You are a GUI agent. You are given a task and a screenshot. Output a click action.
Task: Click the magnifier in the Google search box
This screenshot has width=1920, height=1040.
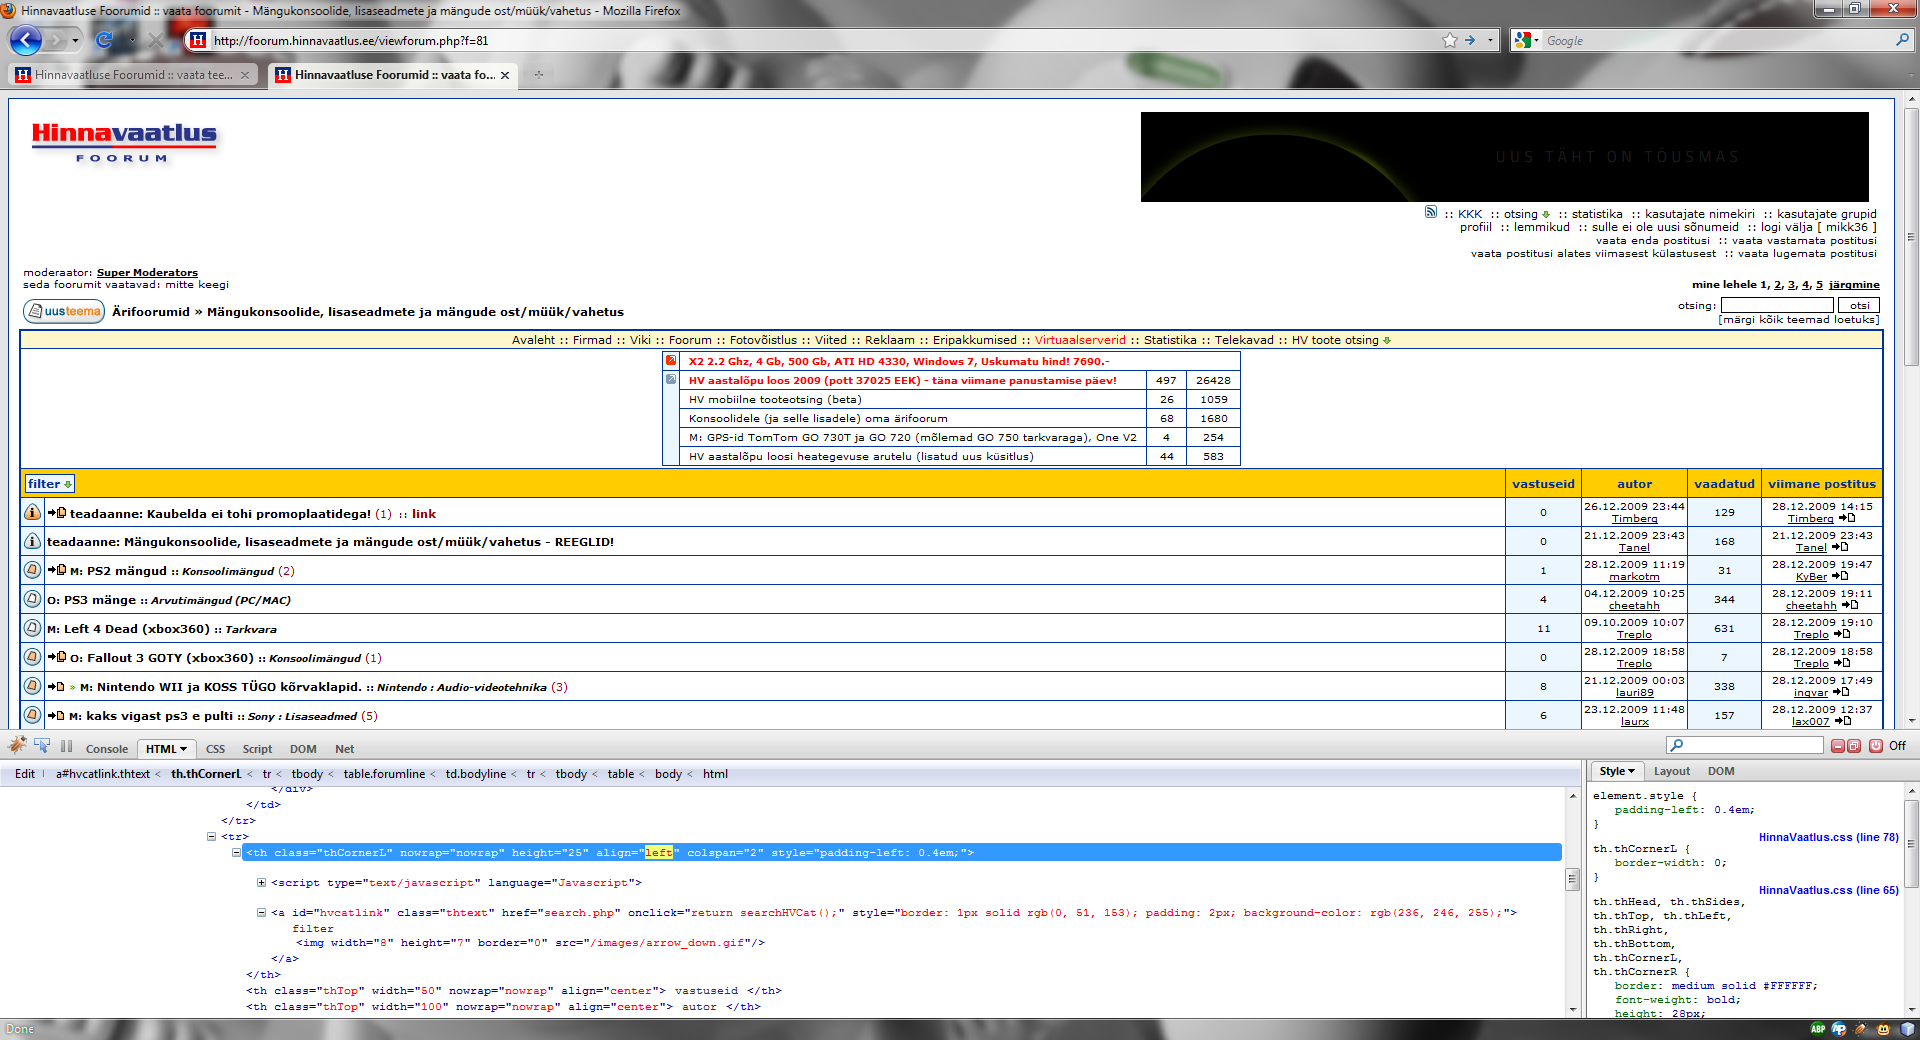pos(1902,40)
